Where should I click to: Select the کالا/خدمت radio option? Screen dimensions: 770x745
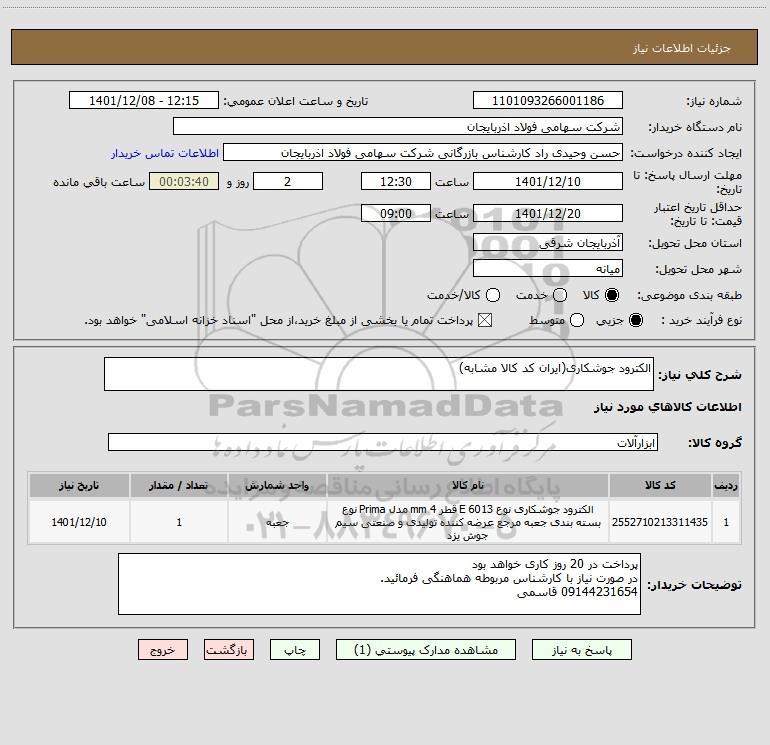click(493, 295)
